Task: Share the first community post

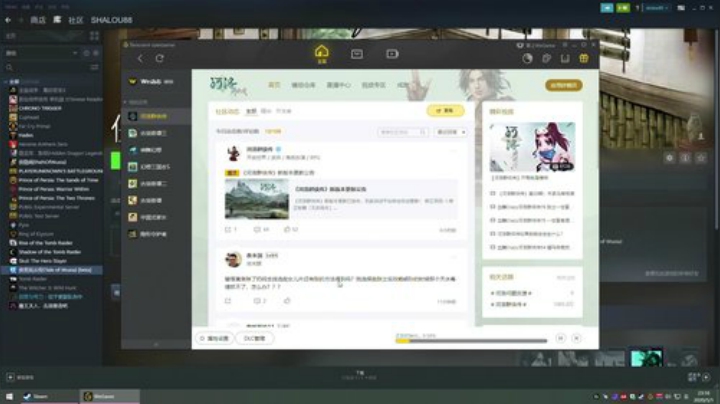Action: tap(230, 229)
